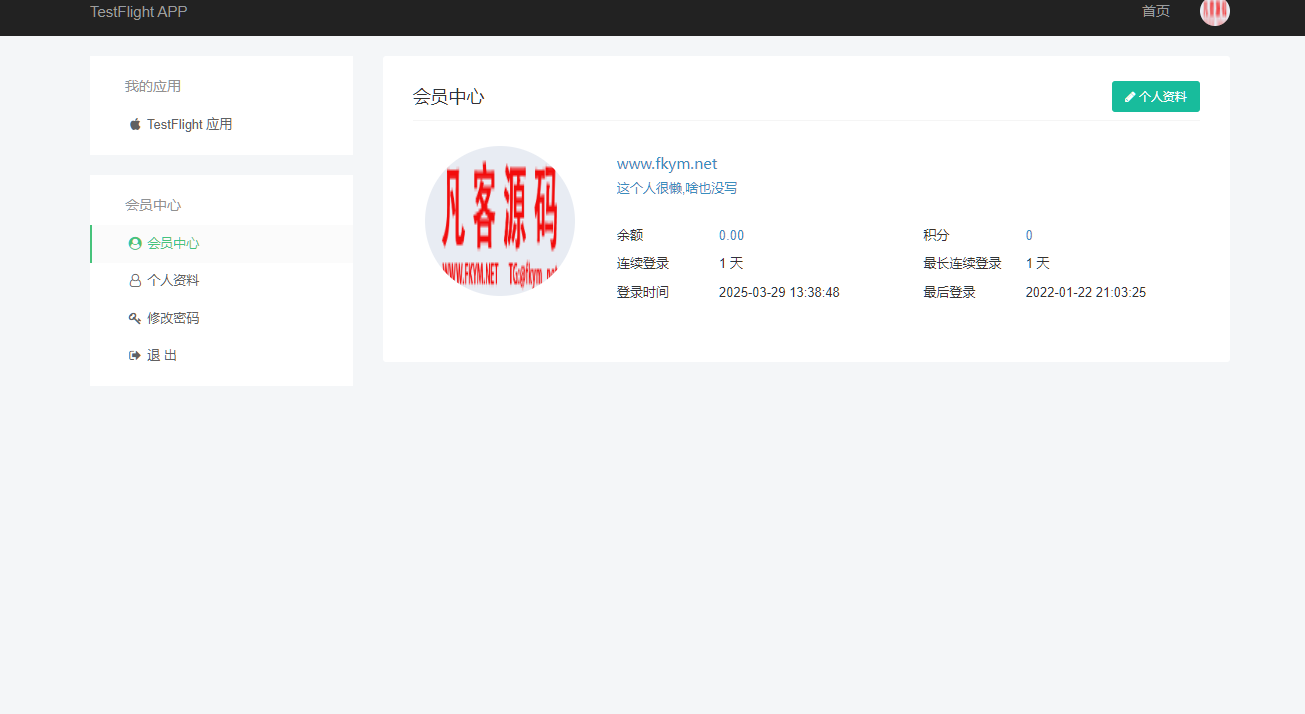
Task: Click the www.fkym.net username link
Action: coord(667,164)
